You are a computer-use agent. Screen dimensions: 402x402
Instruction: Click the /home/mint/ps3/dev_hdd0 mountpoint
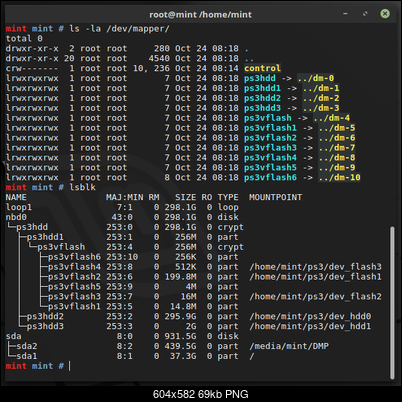tap(310, 316)
